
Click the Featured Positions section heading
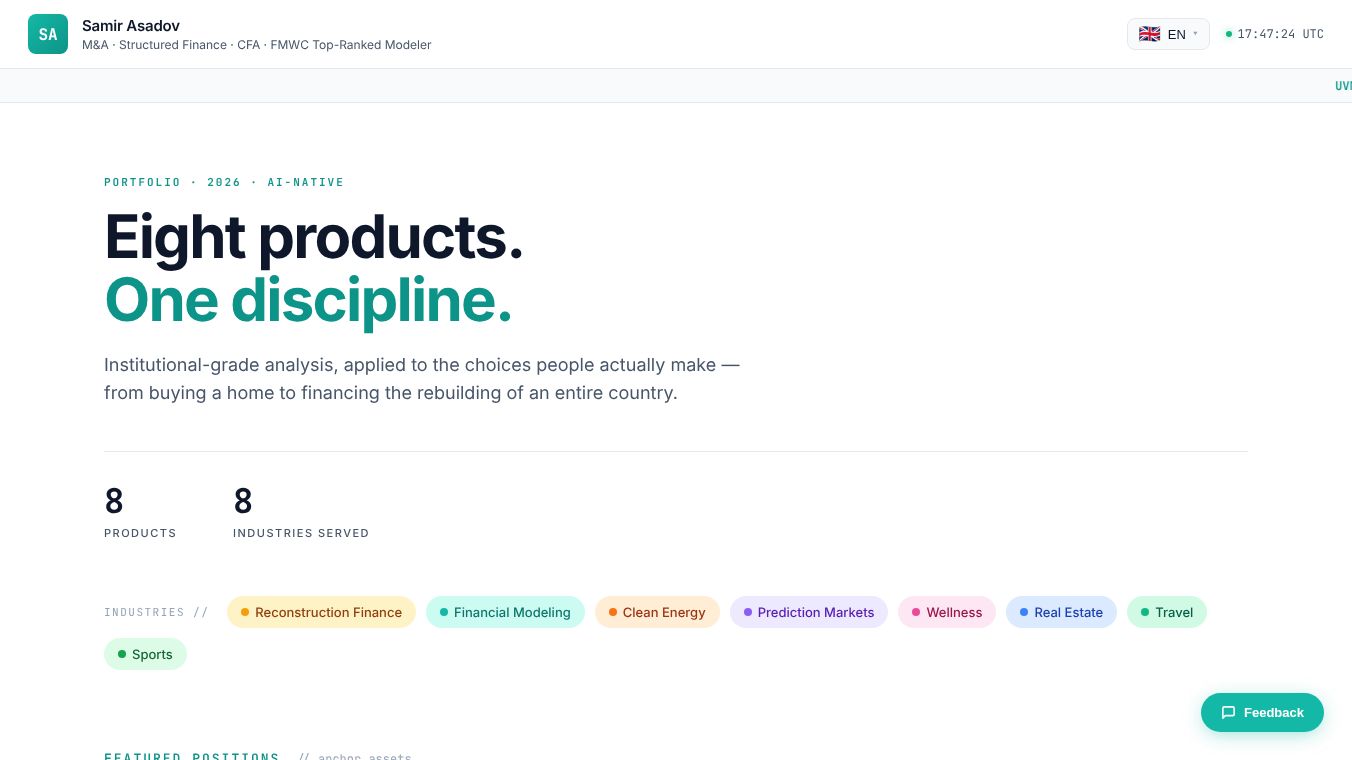tap(192, 757)
